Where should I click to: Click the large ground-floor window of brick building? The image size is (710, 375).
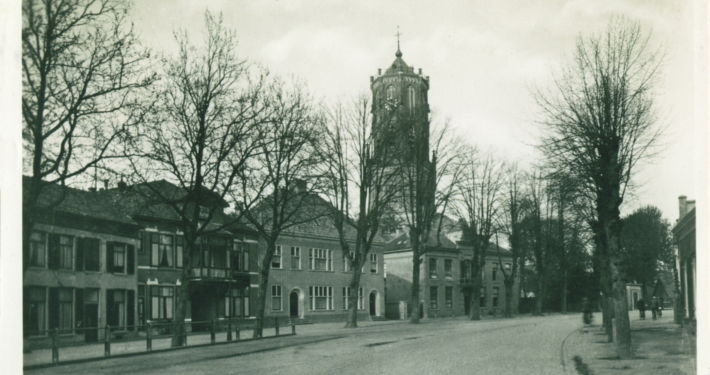pos(321,298)
